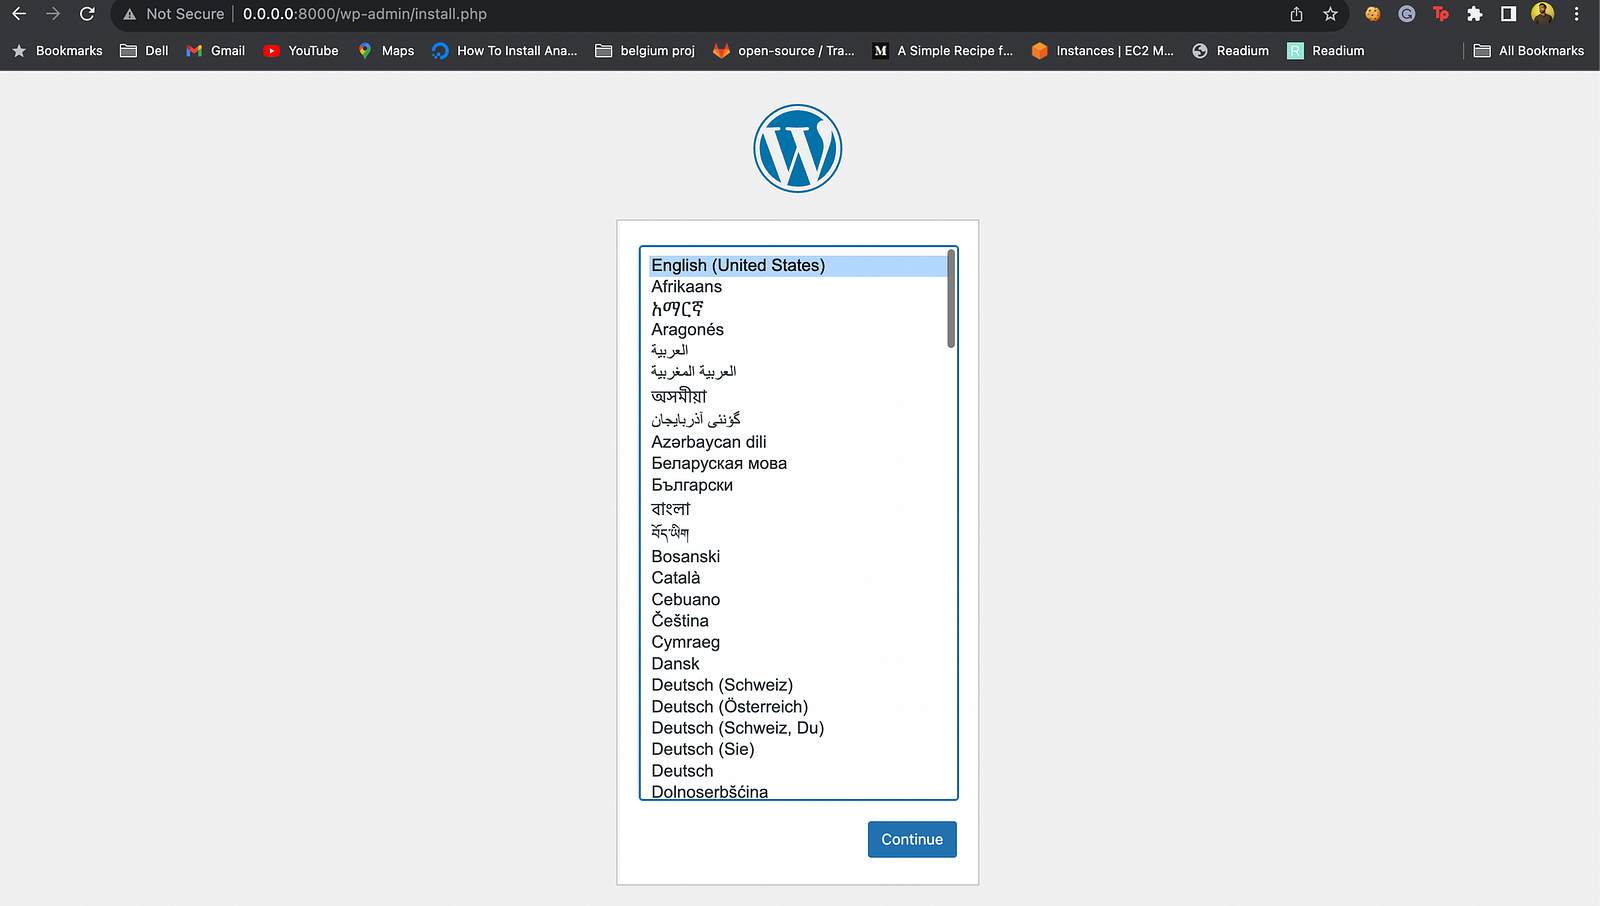The height and width of the screenshot is (906, 1600).
Task: Expand the belgium proj bookmarks folder
Action: (x=645, y=51)
